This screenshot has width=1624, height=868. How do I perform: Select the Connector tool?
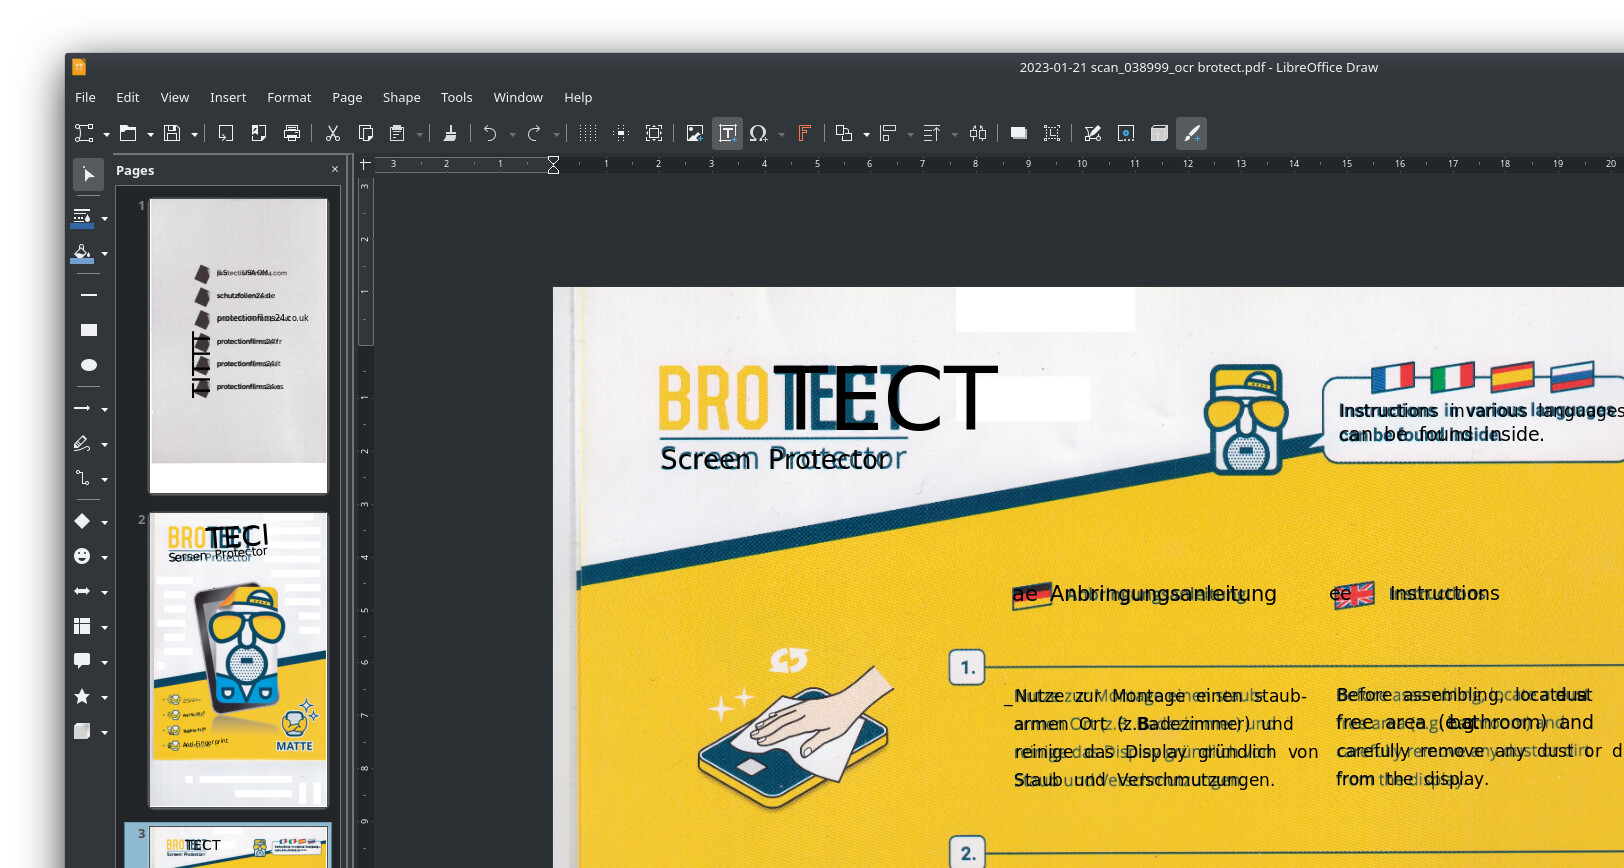point(82,478)
